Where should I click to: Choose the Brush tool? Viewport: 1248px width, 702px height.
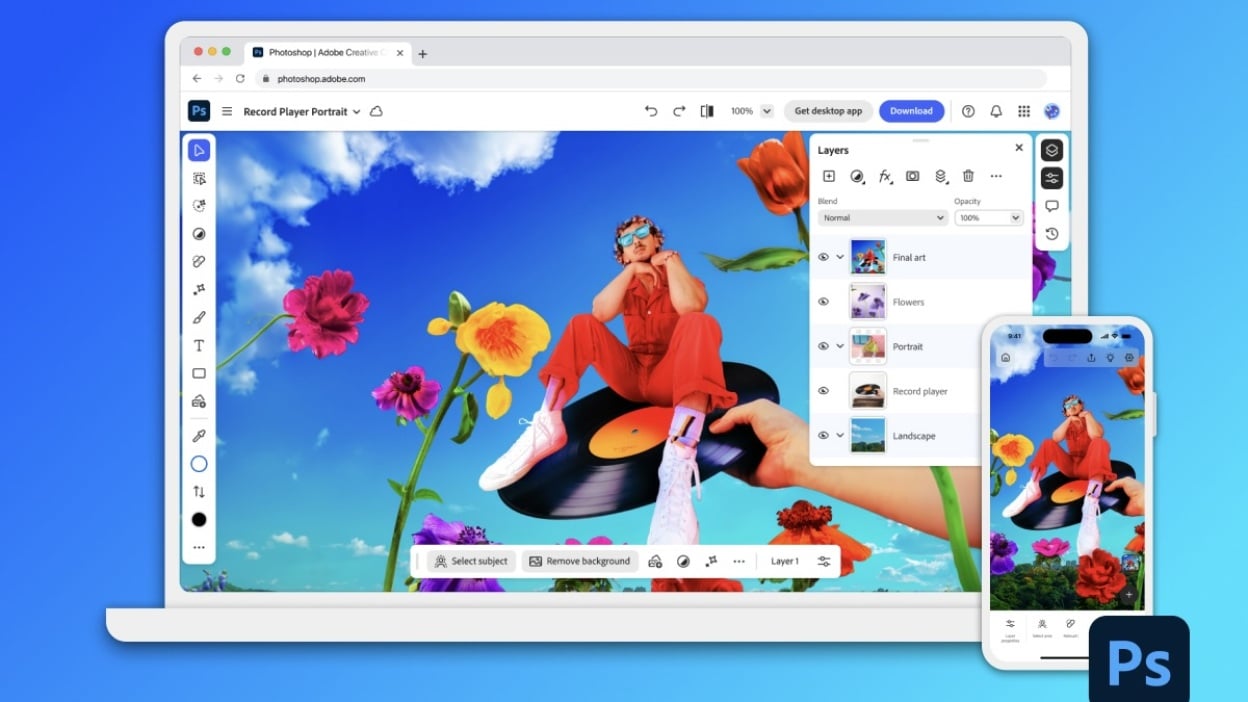coord(199,318)
